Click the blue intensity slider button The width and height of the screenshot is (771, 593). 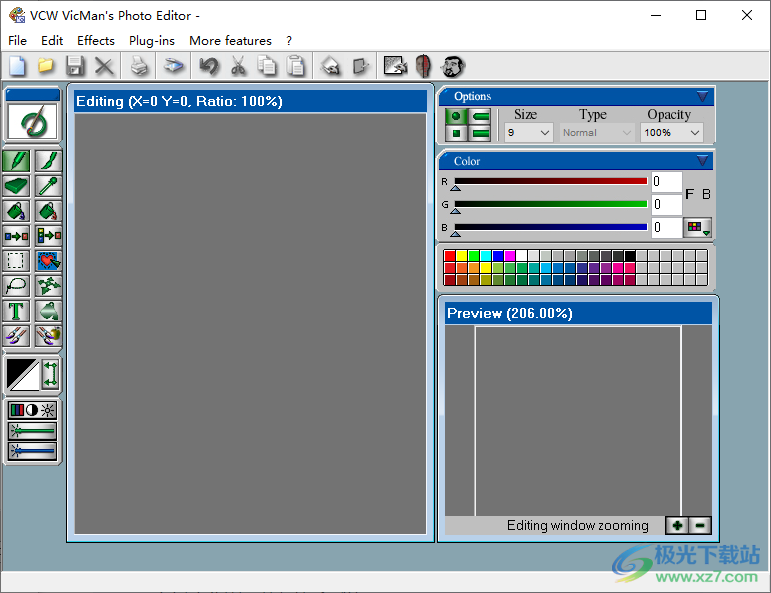[32, 451]
